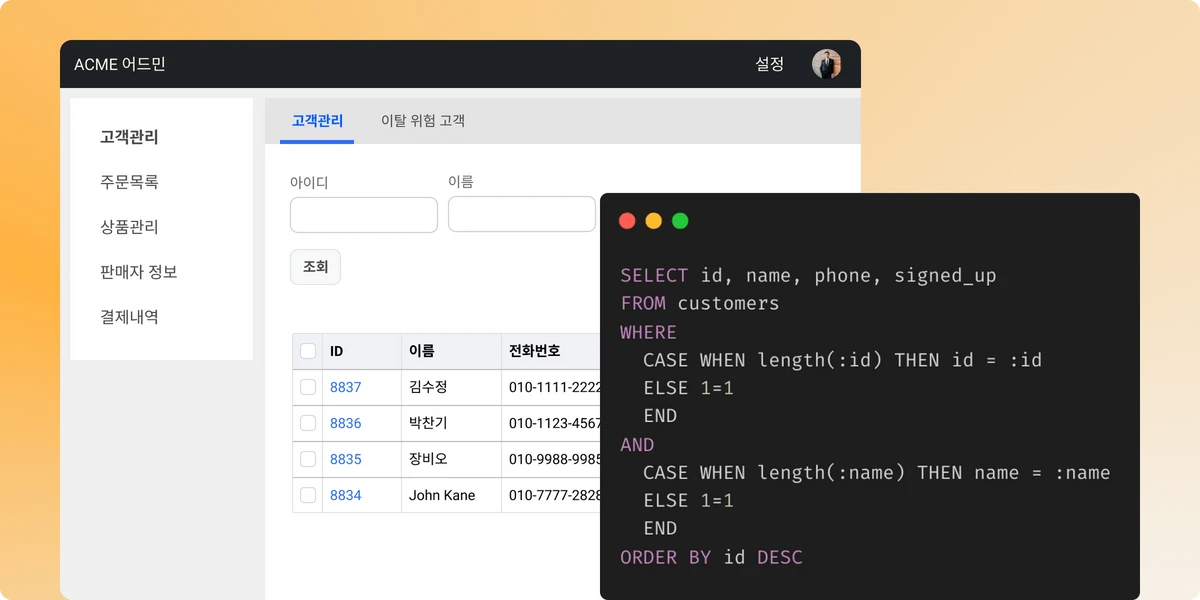Open 설정 in the top bar

point(769,64)
